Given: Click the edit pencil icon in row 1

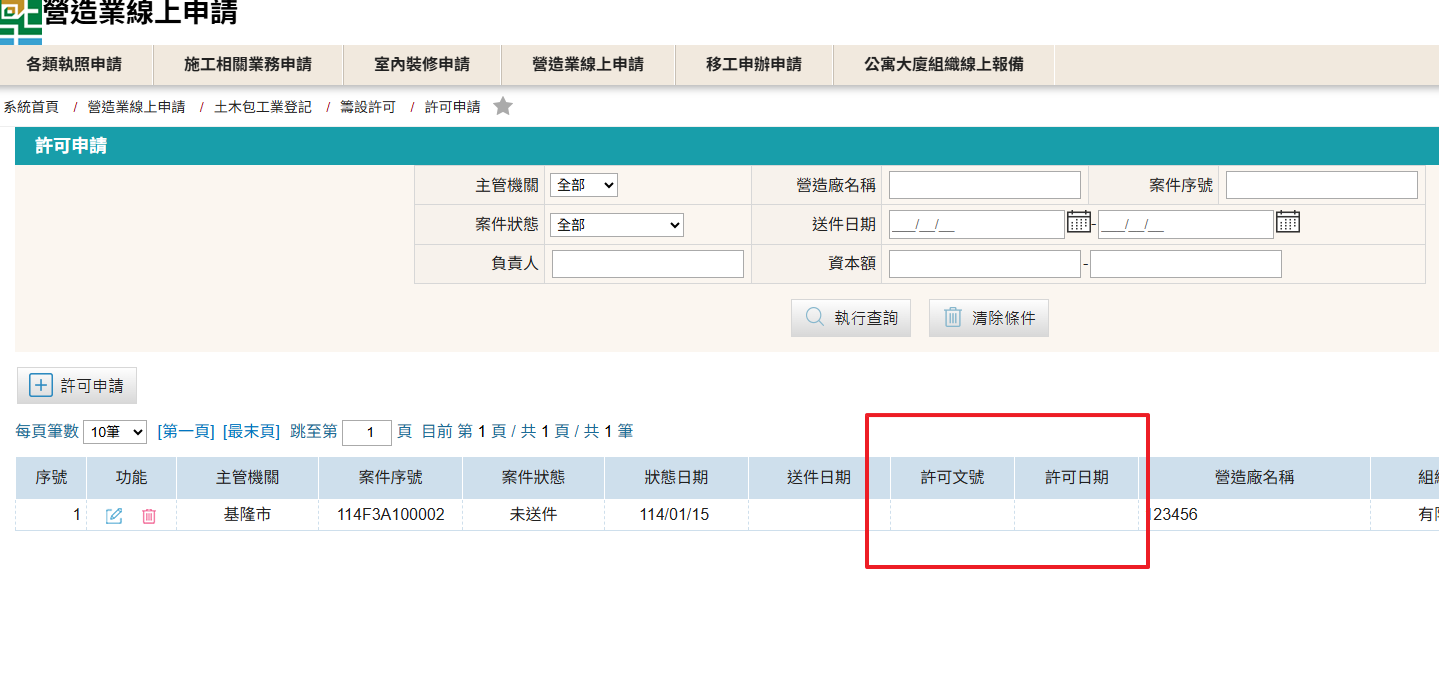Looking at the screenshot, I should click(114, 516).
